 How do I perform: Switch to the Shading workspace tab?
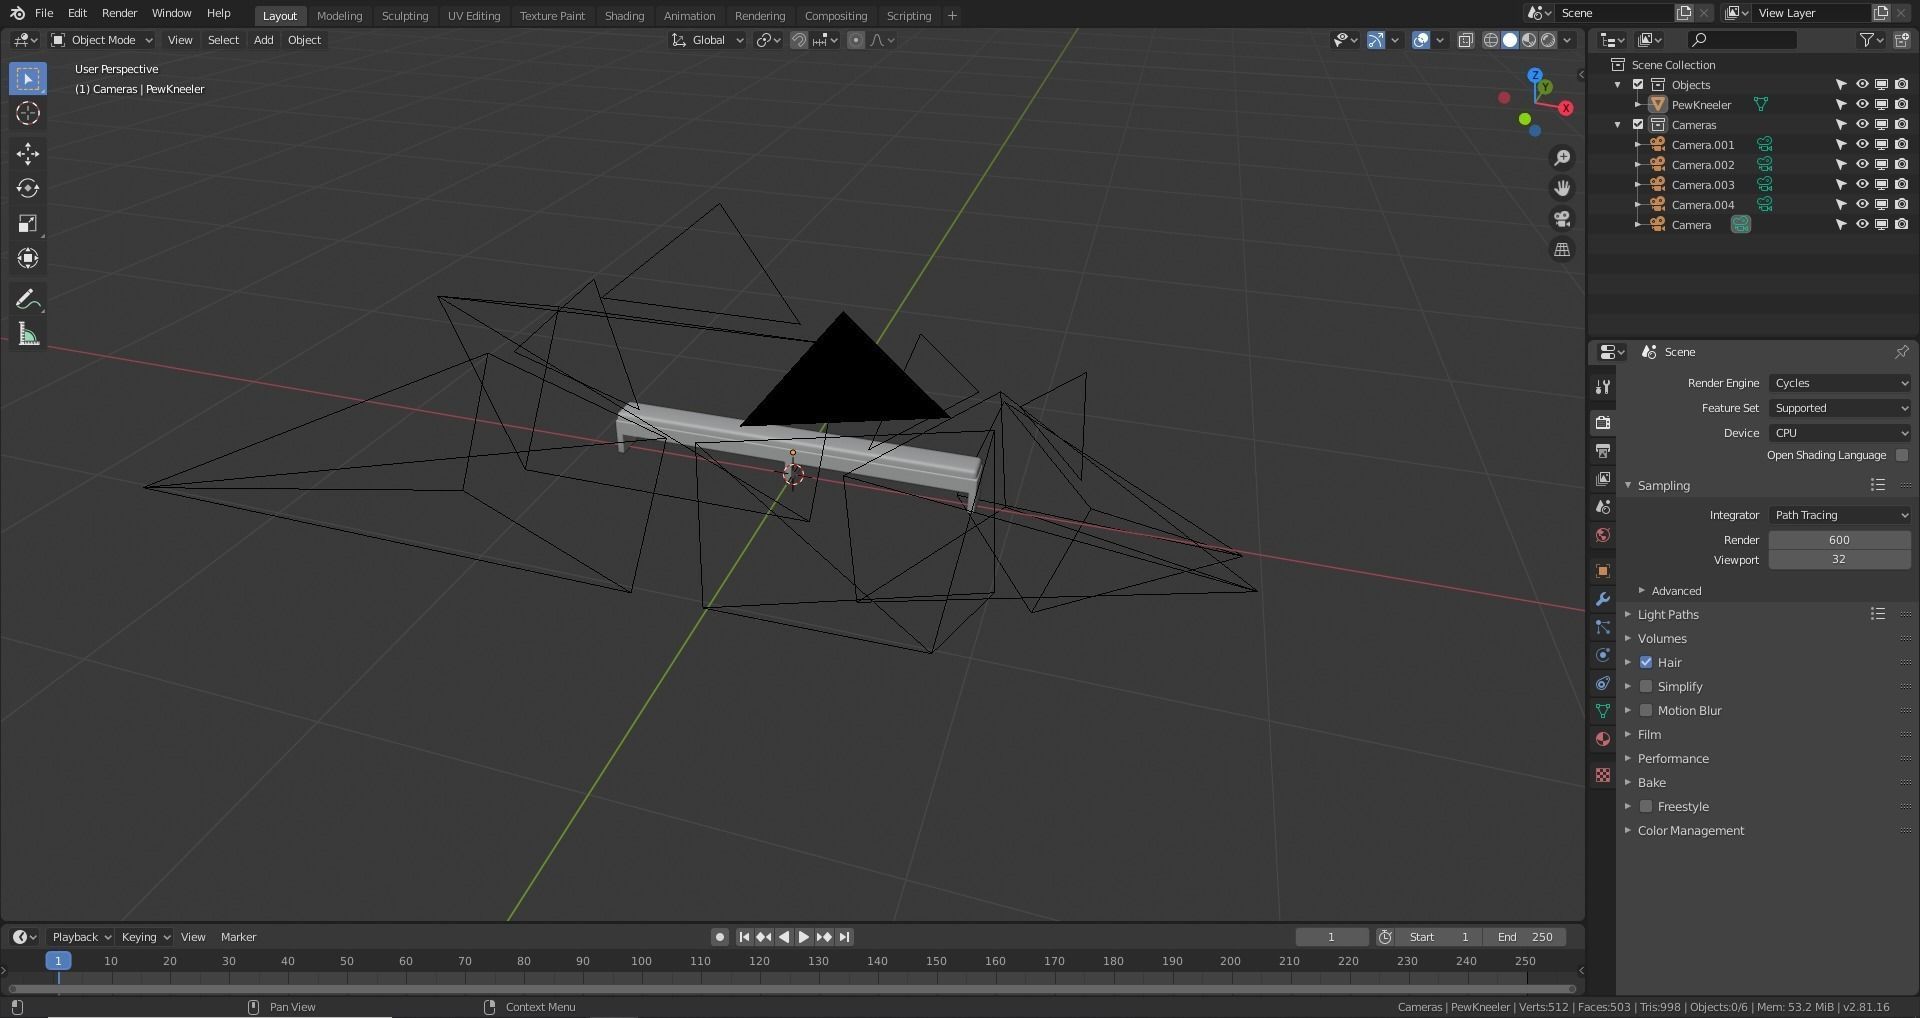[x=624, y=16]
